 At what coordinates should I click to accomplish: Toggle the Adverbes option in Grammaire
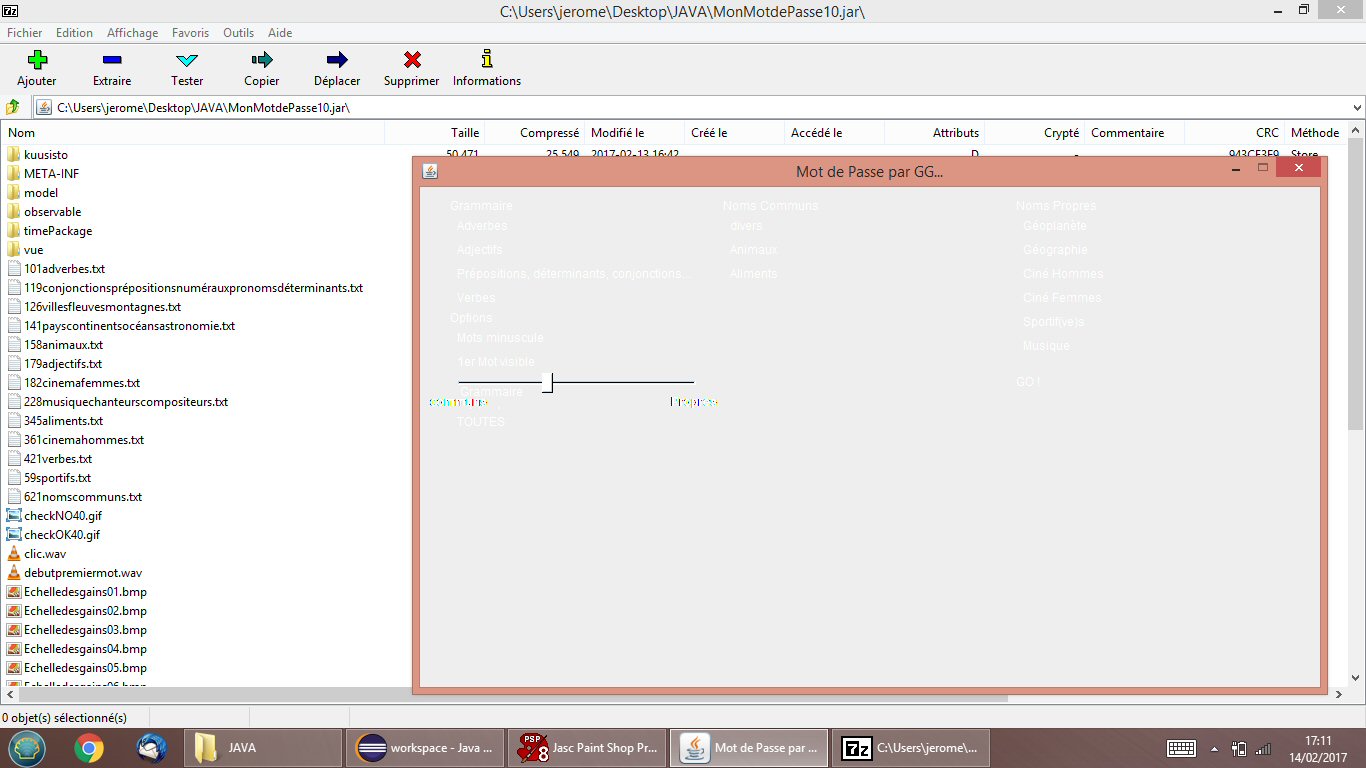click(482, 226)
